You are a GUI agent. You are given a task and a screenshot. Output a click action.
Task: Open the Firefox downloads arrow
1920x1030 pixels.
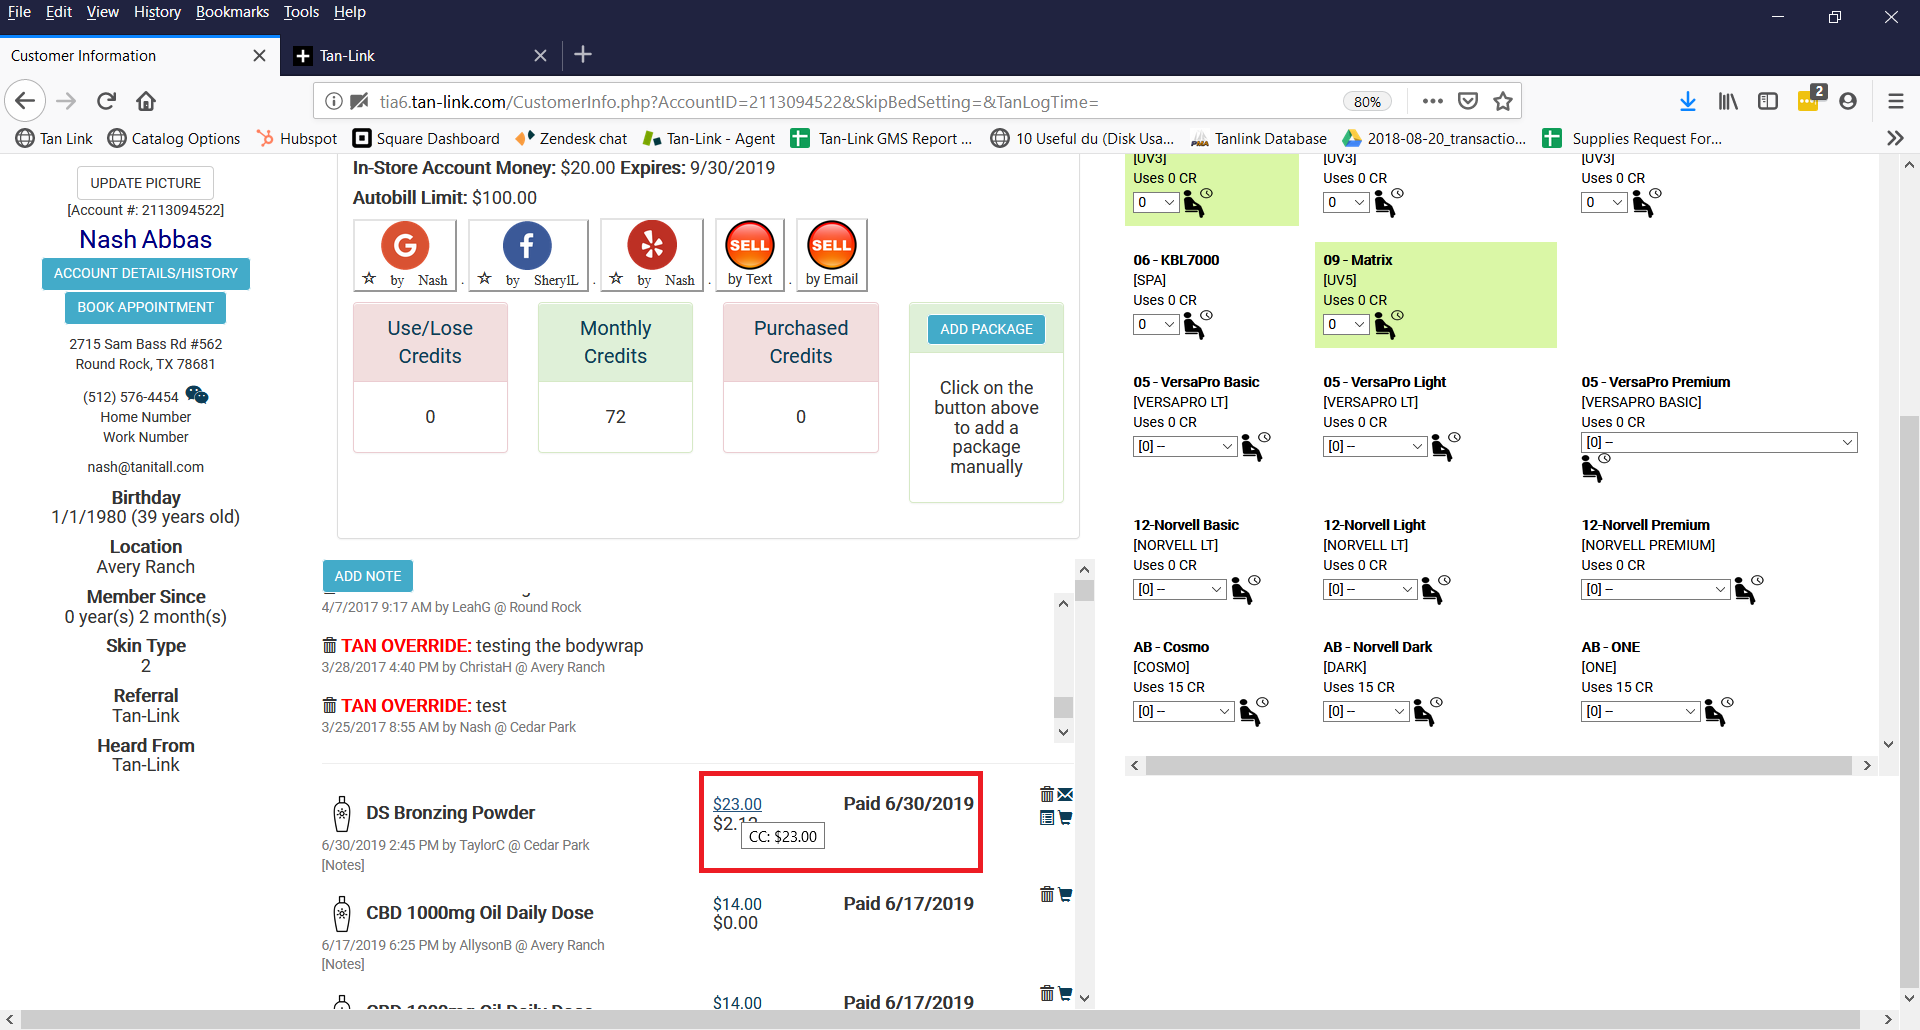click(1688, 101)
